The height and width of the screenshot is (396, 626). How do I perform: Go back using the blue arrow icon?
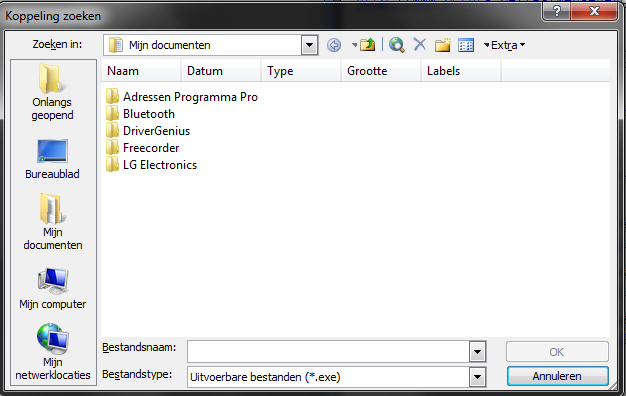click(334, 45)
